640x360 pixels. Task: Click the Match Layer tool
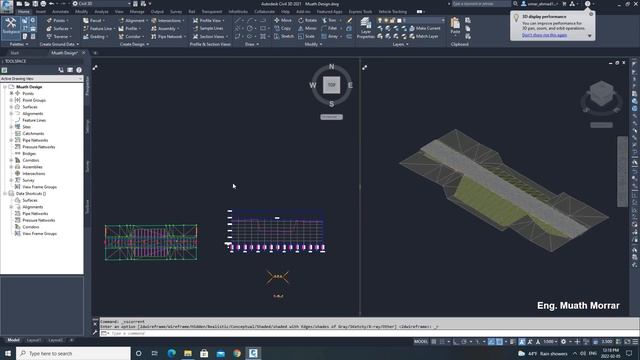(424, 36)
